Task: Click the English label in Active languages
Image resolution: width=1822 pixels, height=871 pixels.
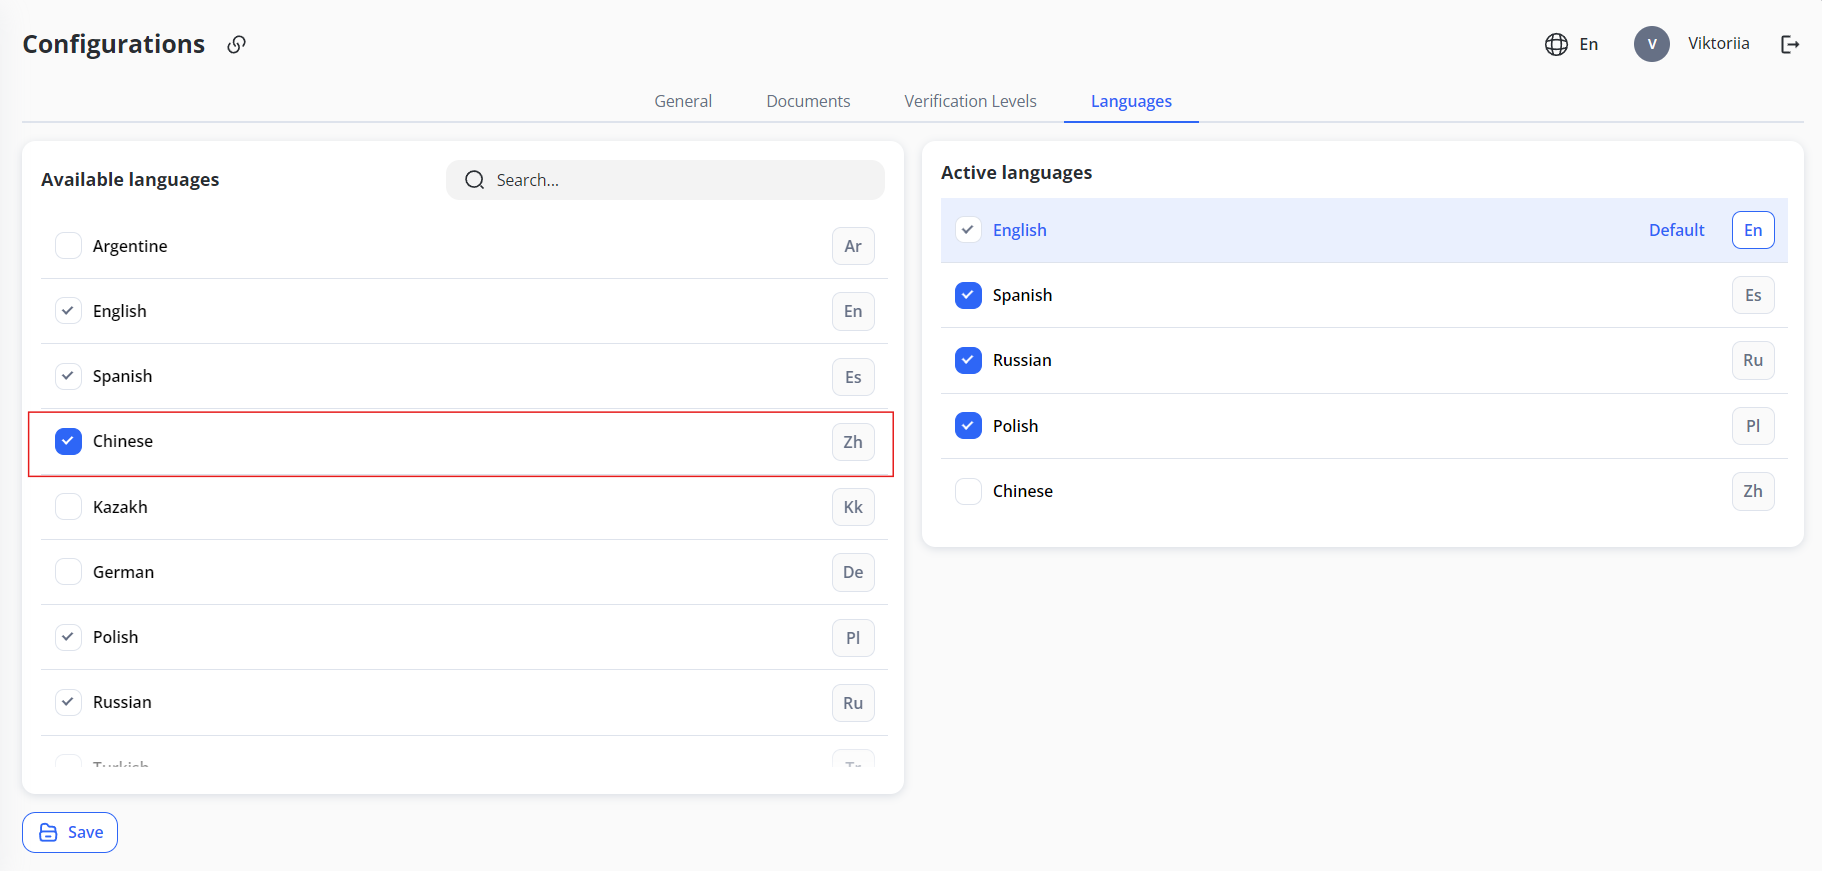Action: pos(1019,230)
